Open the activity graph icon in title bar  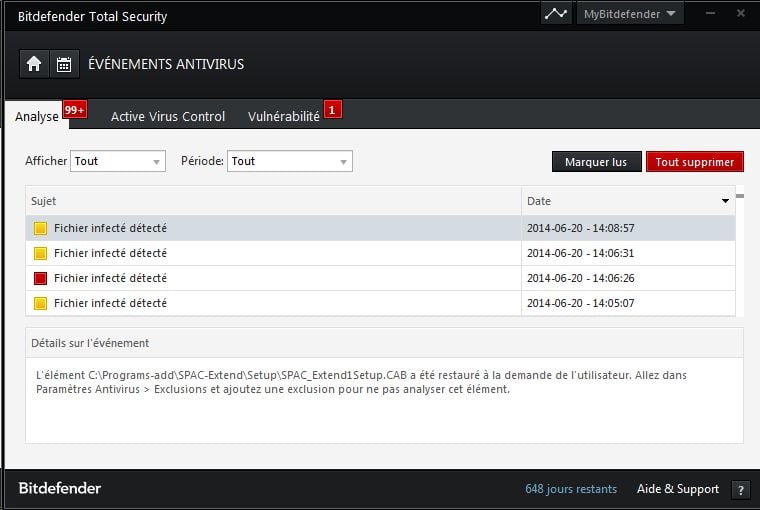pos(555,14)
